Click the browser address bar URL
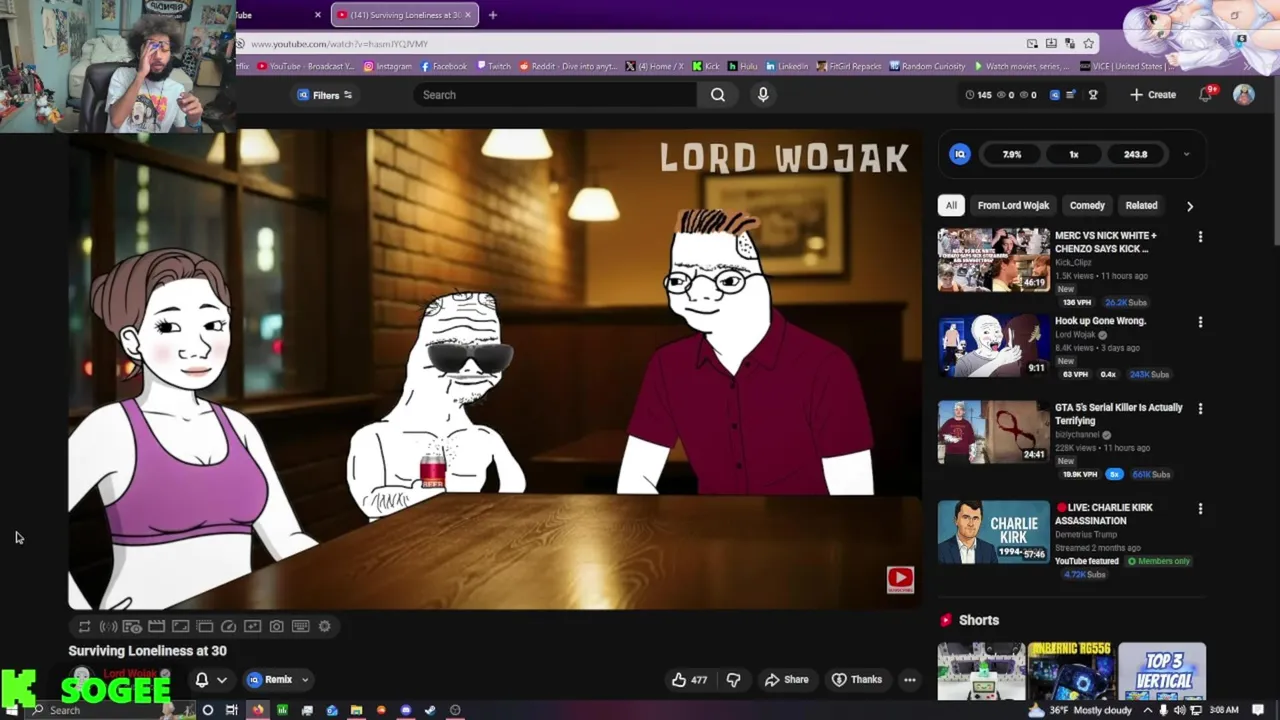 click(339, 44)
